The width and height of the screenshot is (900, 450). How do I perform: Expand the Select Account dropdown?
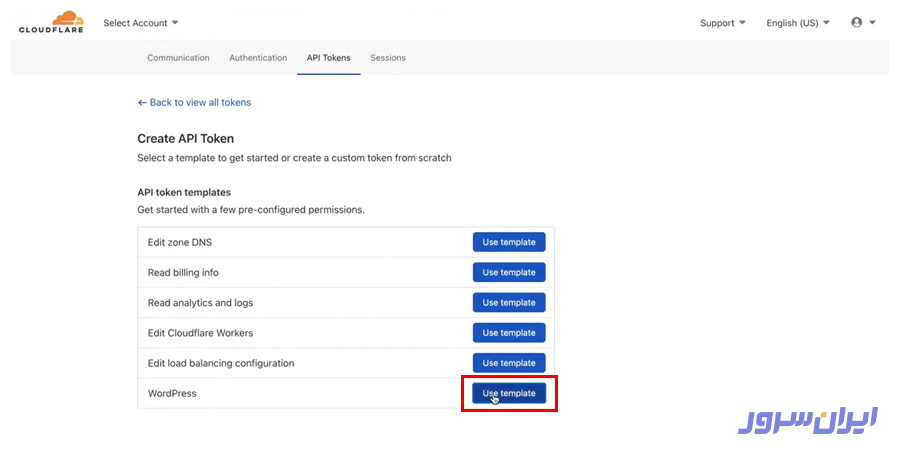click(141, 23)
